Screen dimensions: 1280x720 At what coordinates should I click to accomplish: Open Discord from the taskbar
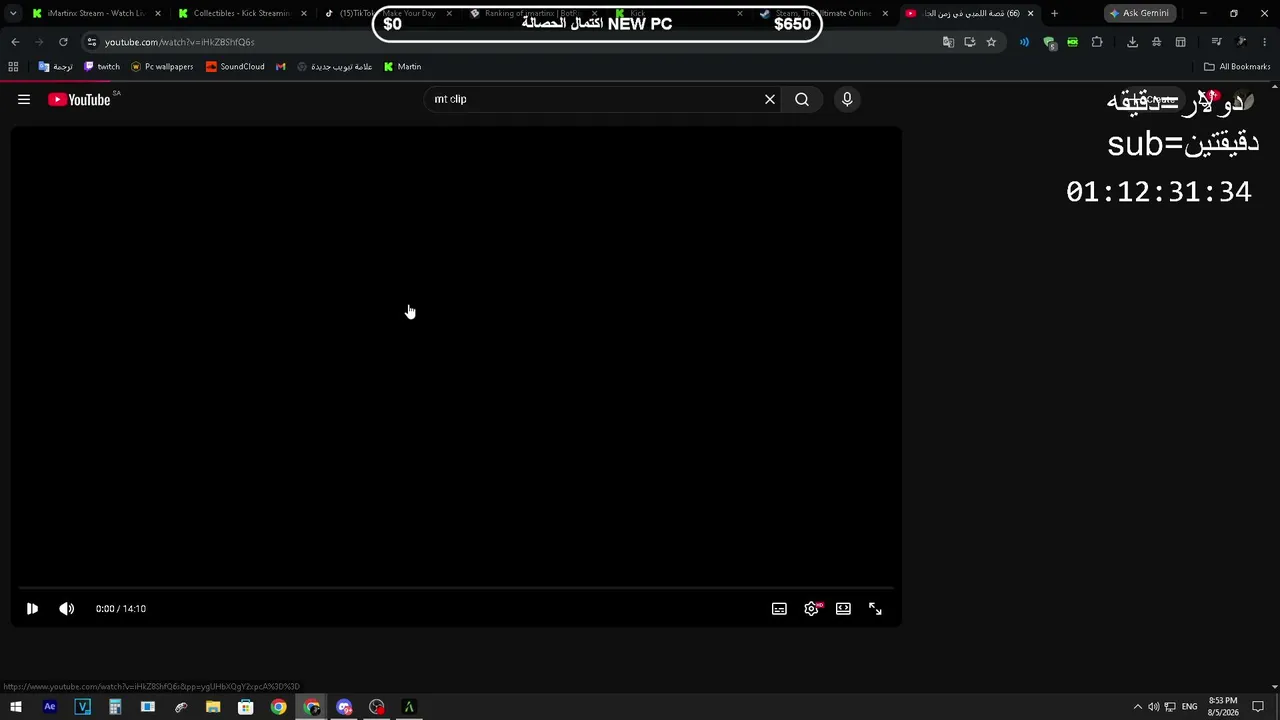pos(344,707)
